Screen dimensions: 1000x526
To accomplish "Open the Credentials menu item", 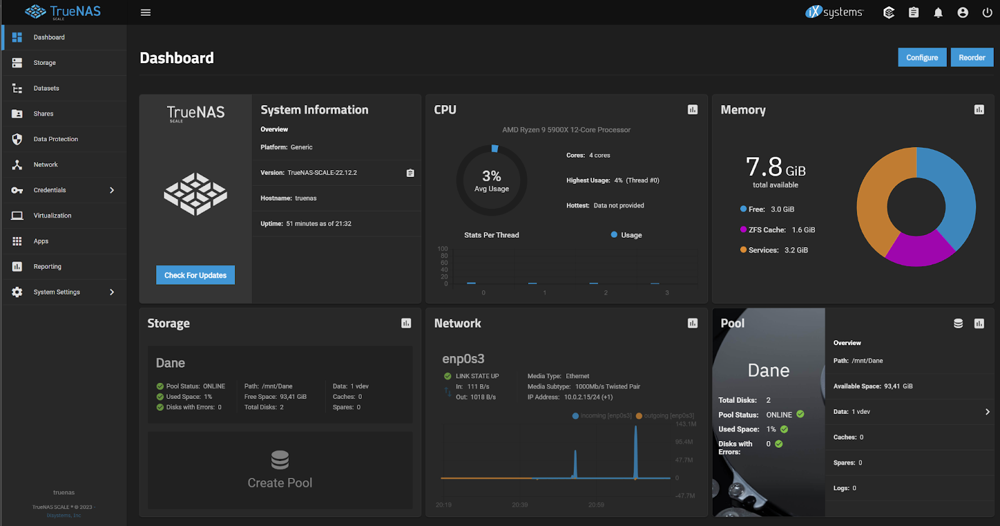I will (64, 190).
